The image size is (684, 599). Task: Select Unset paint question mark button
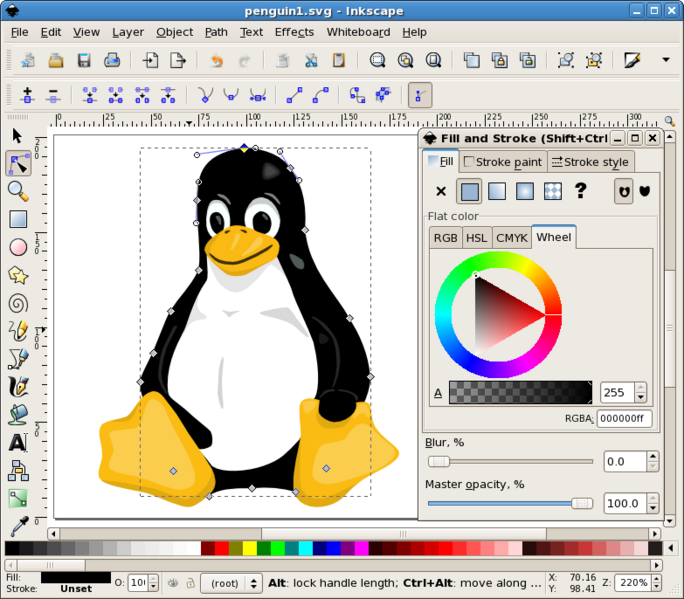tap(580, 191)
